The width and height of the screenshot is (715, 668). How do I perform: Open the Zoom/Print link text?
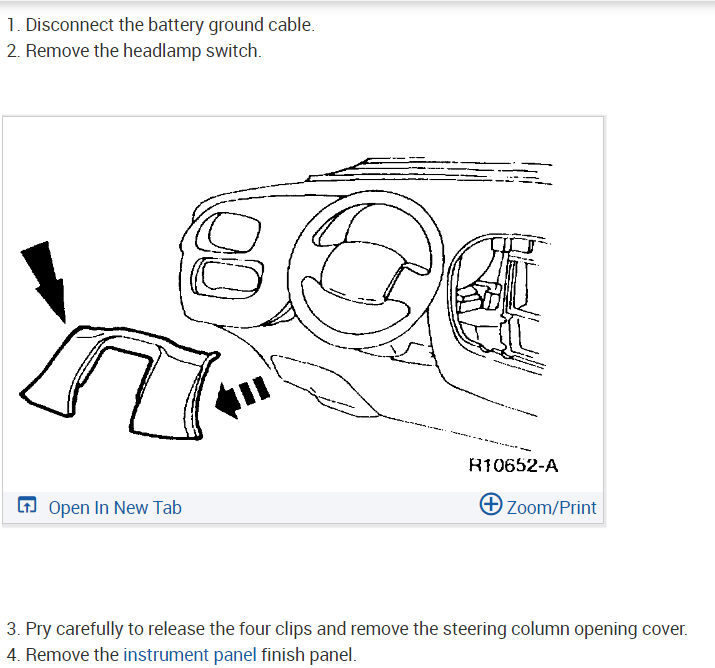tap(551, 508)
